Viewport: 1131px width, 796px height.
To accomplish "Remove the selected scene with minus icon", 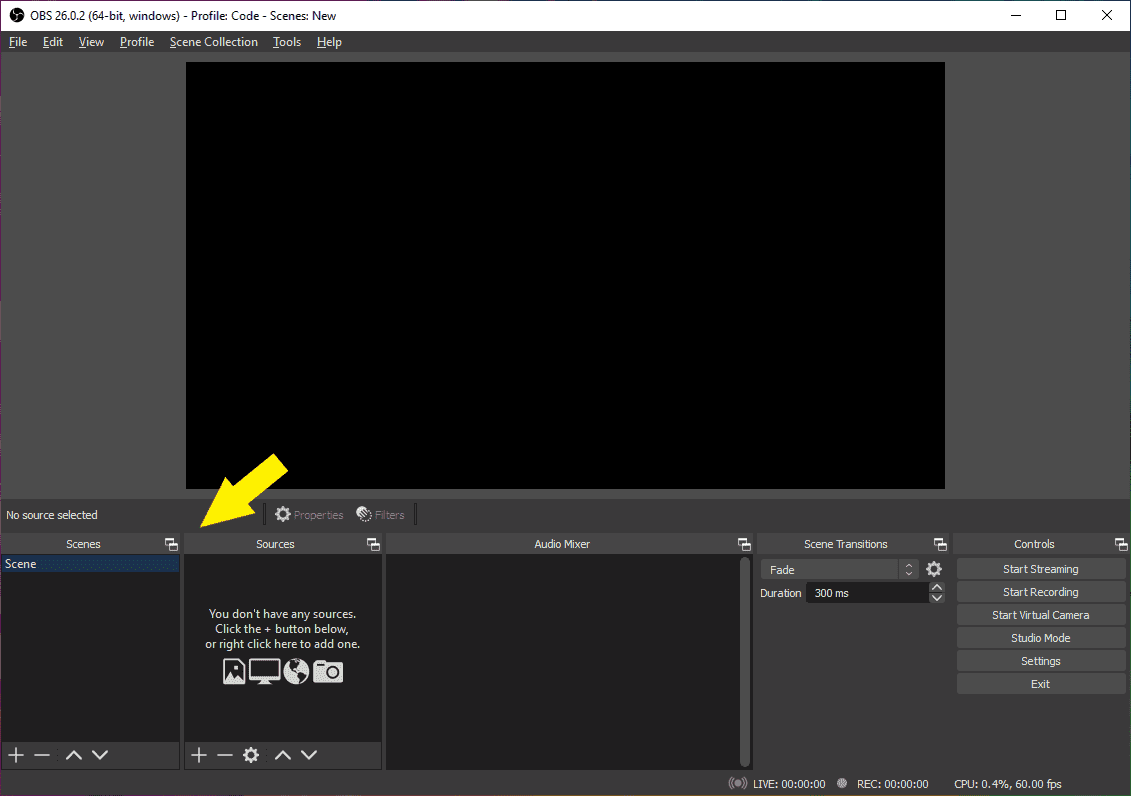I will (x=42, y=755).
